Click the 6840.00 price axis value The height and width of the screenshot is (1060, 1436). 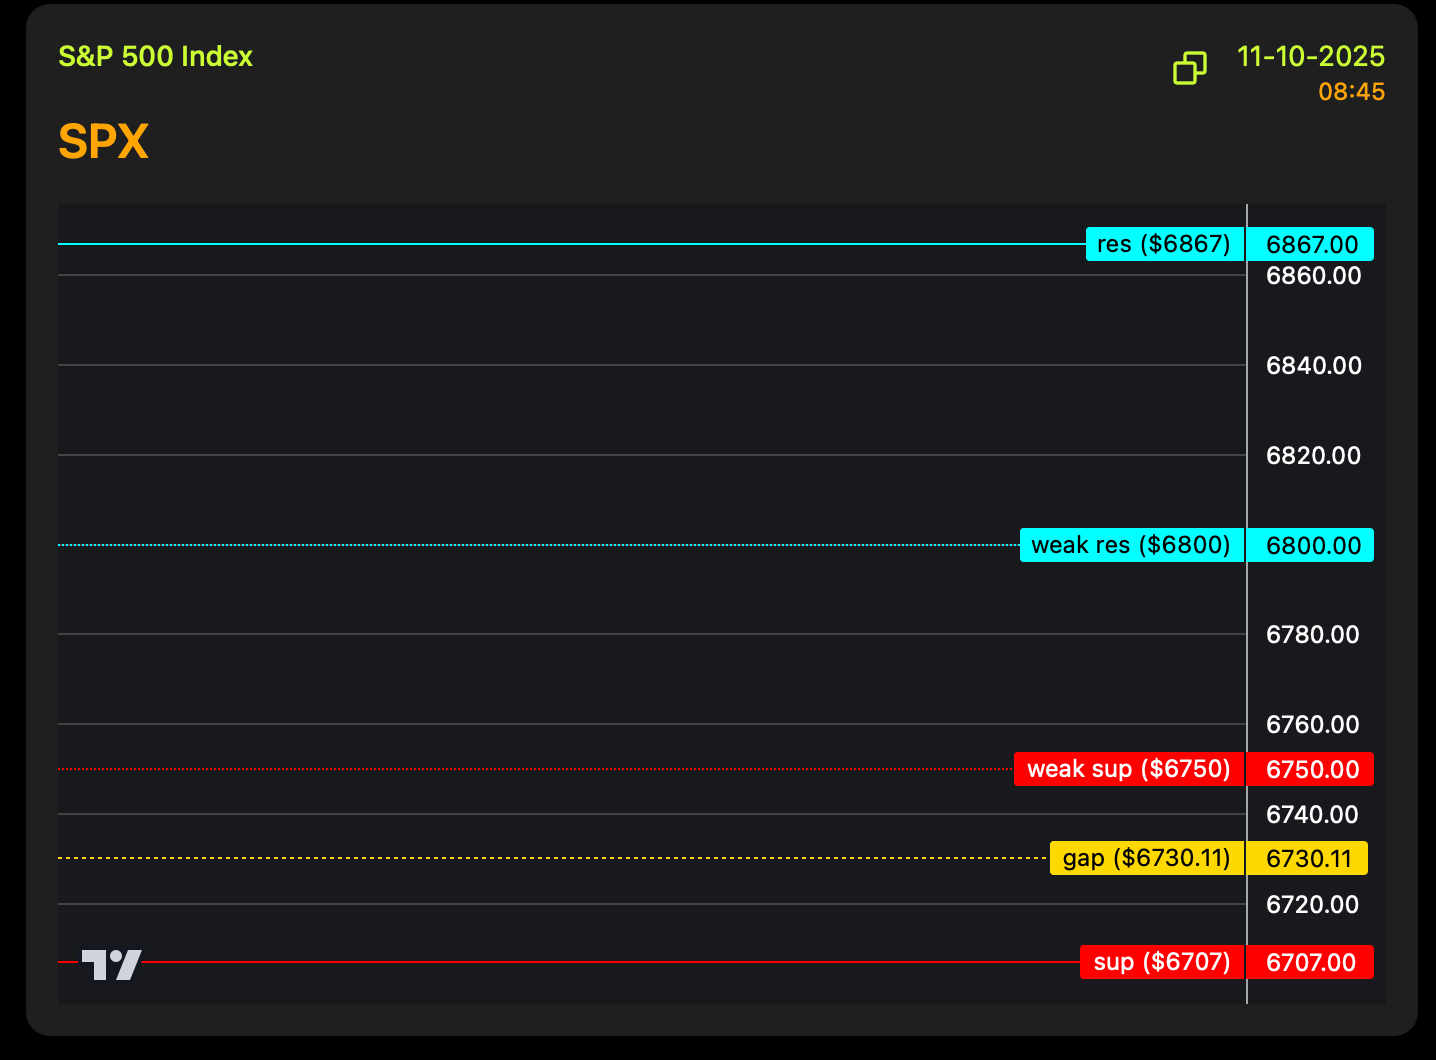click(x=1313, y=366)
